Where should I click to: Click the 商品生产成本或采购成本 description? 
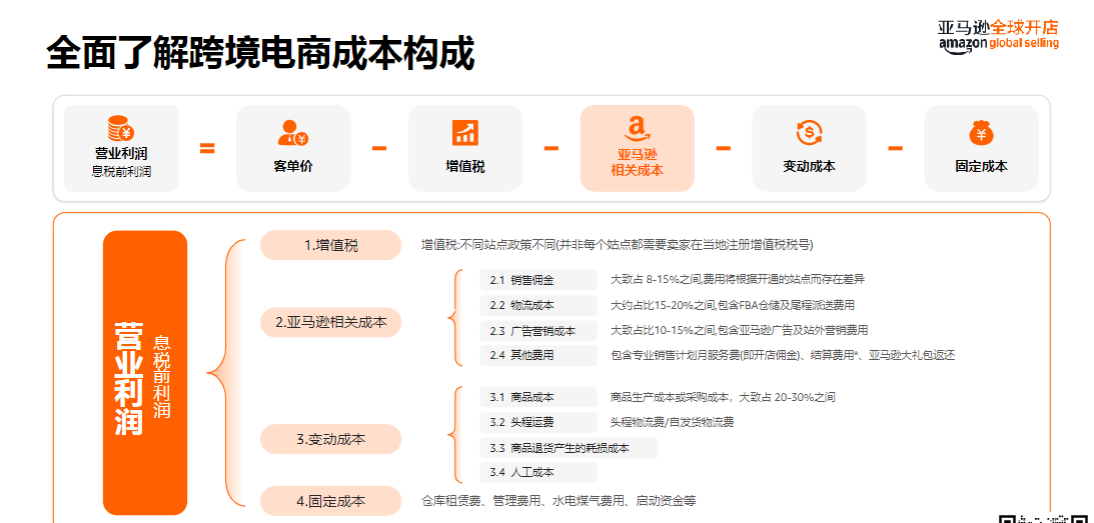[722, 397]
